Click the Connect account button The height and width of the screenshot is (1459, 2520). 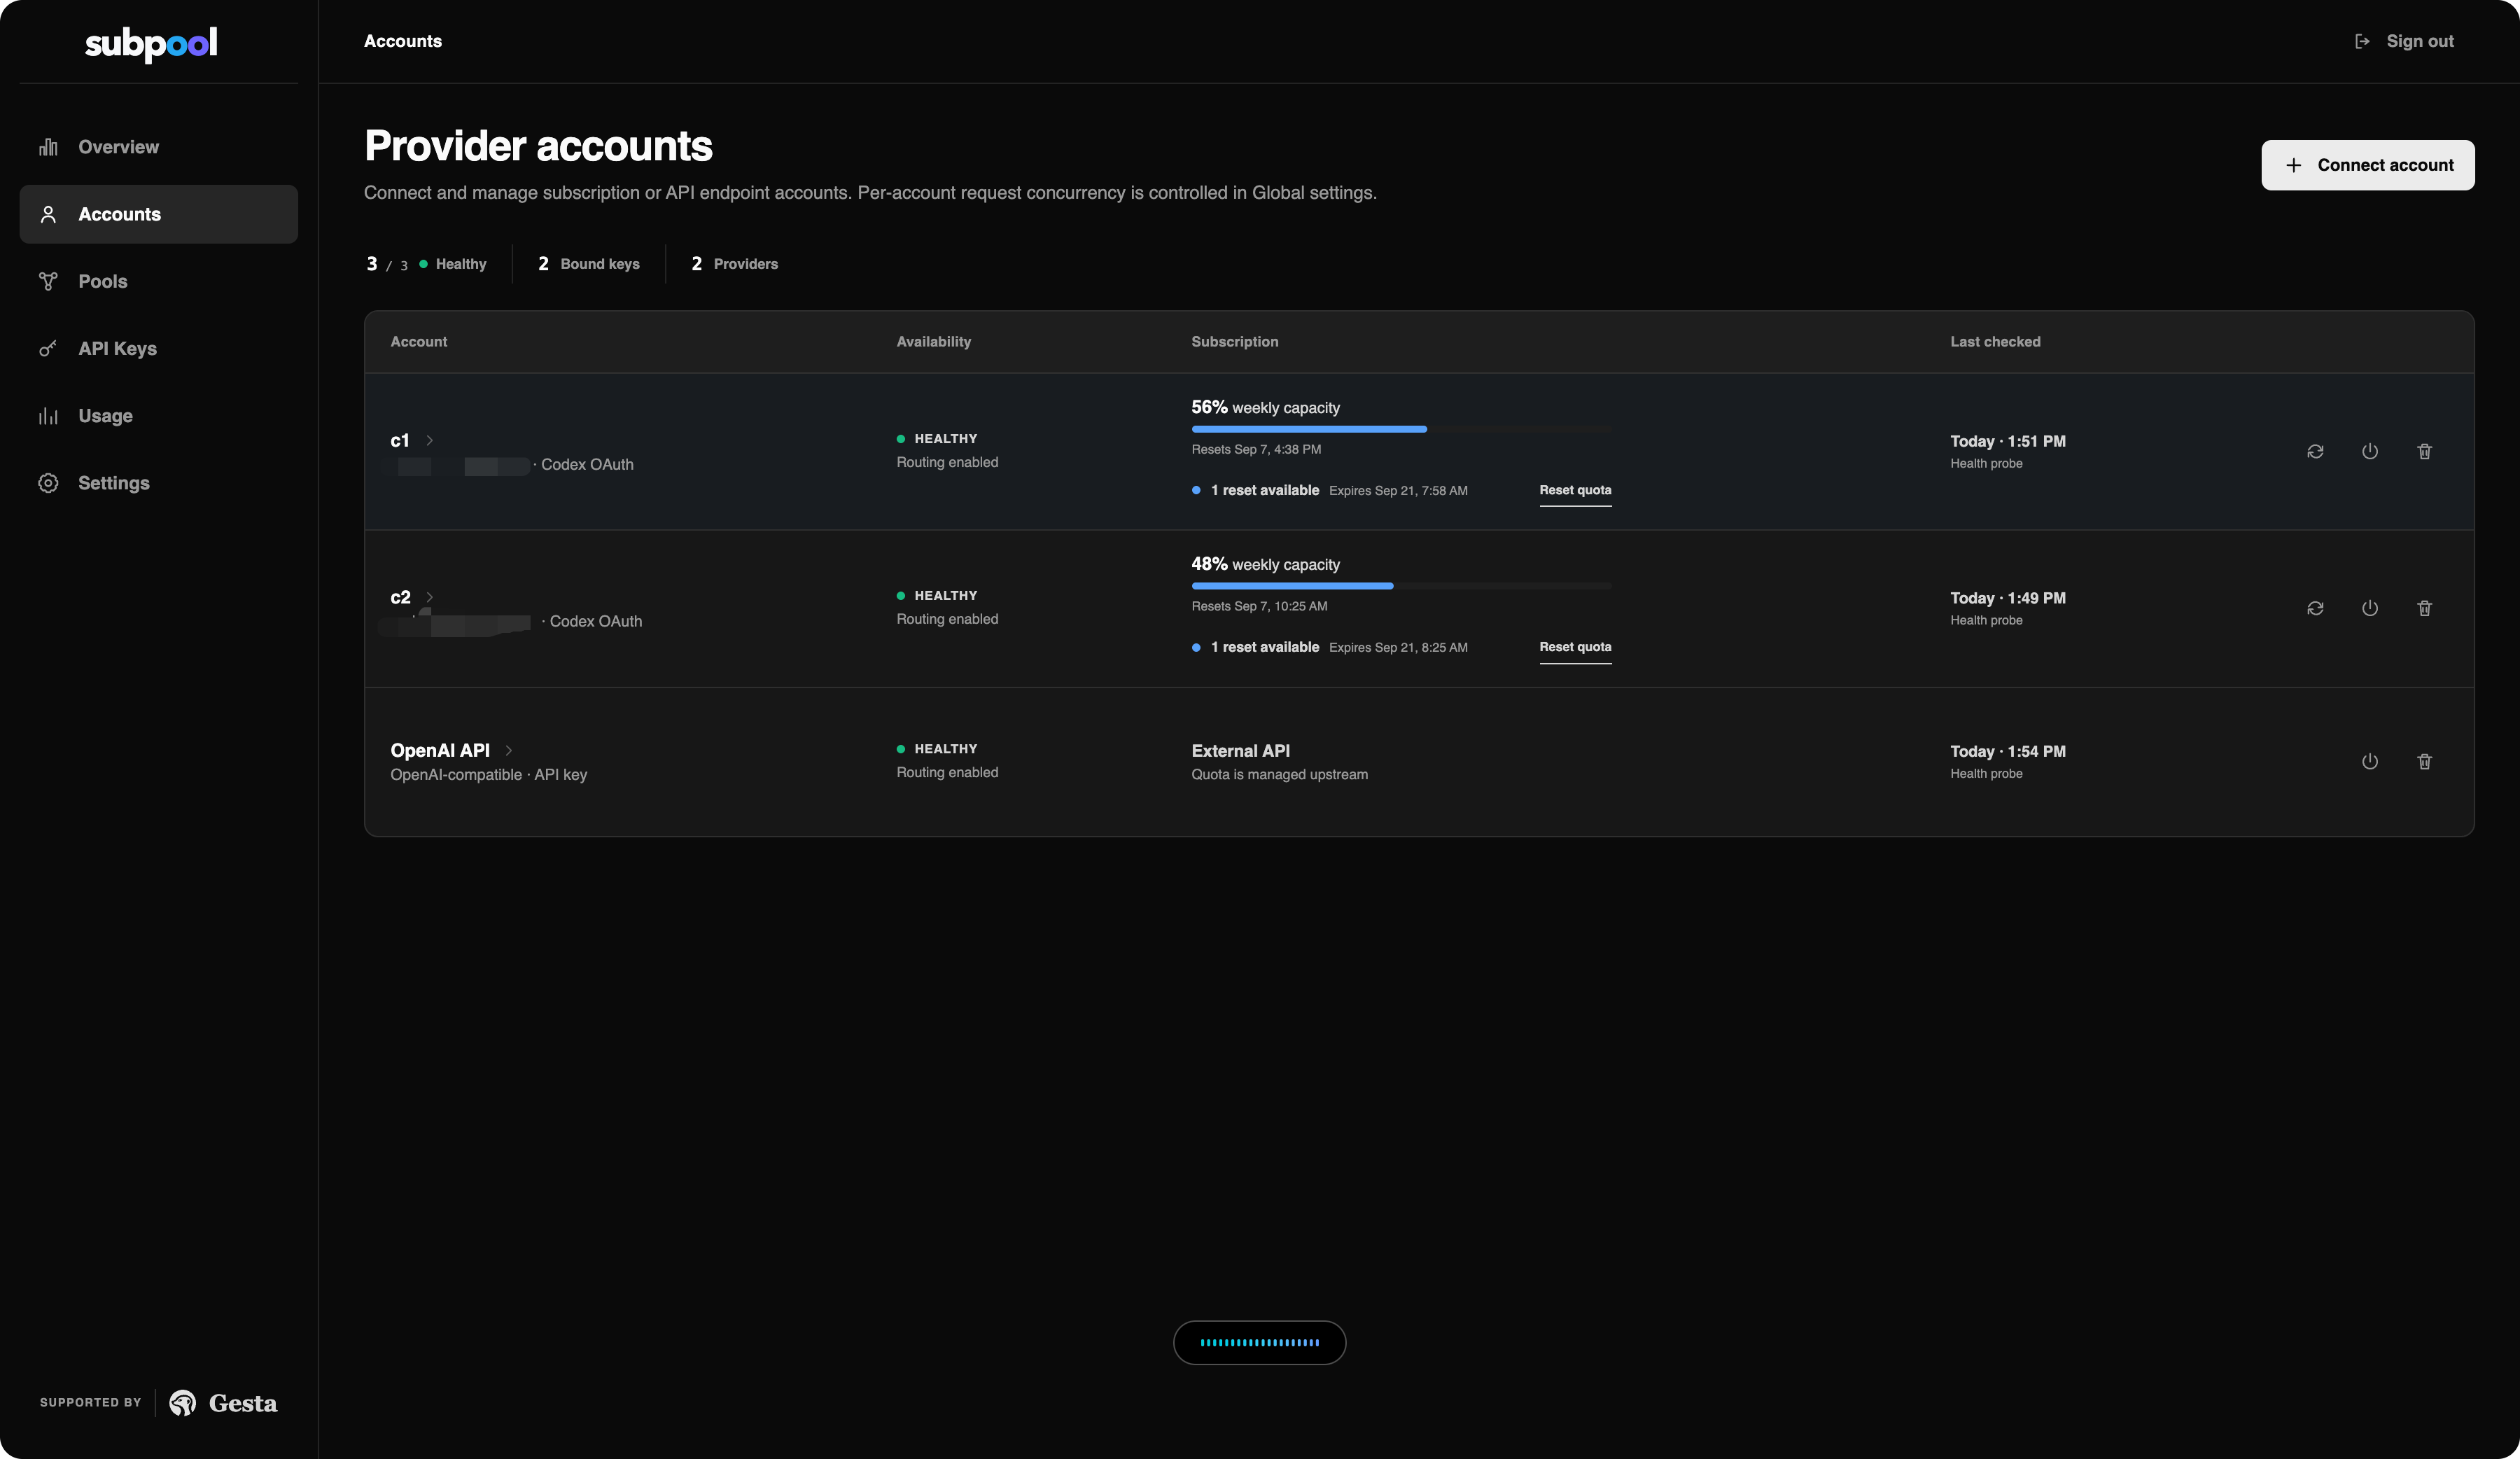(x=2368, y=165)
